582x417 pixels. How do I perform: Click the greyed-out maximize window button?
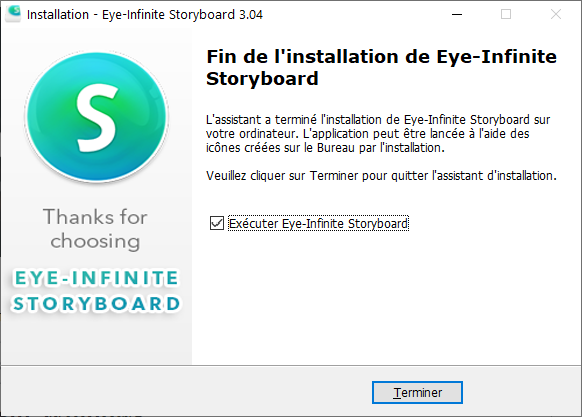coord(506,14)
